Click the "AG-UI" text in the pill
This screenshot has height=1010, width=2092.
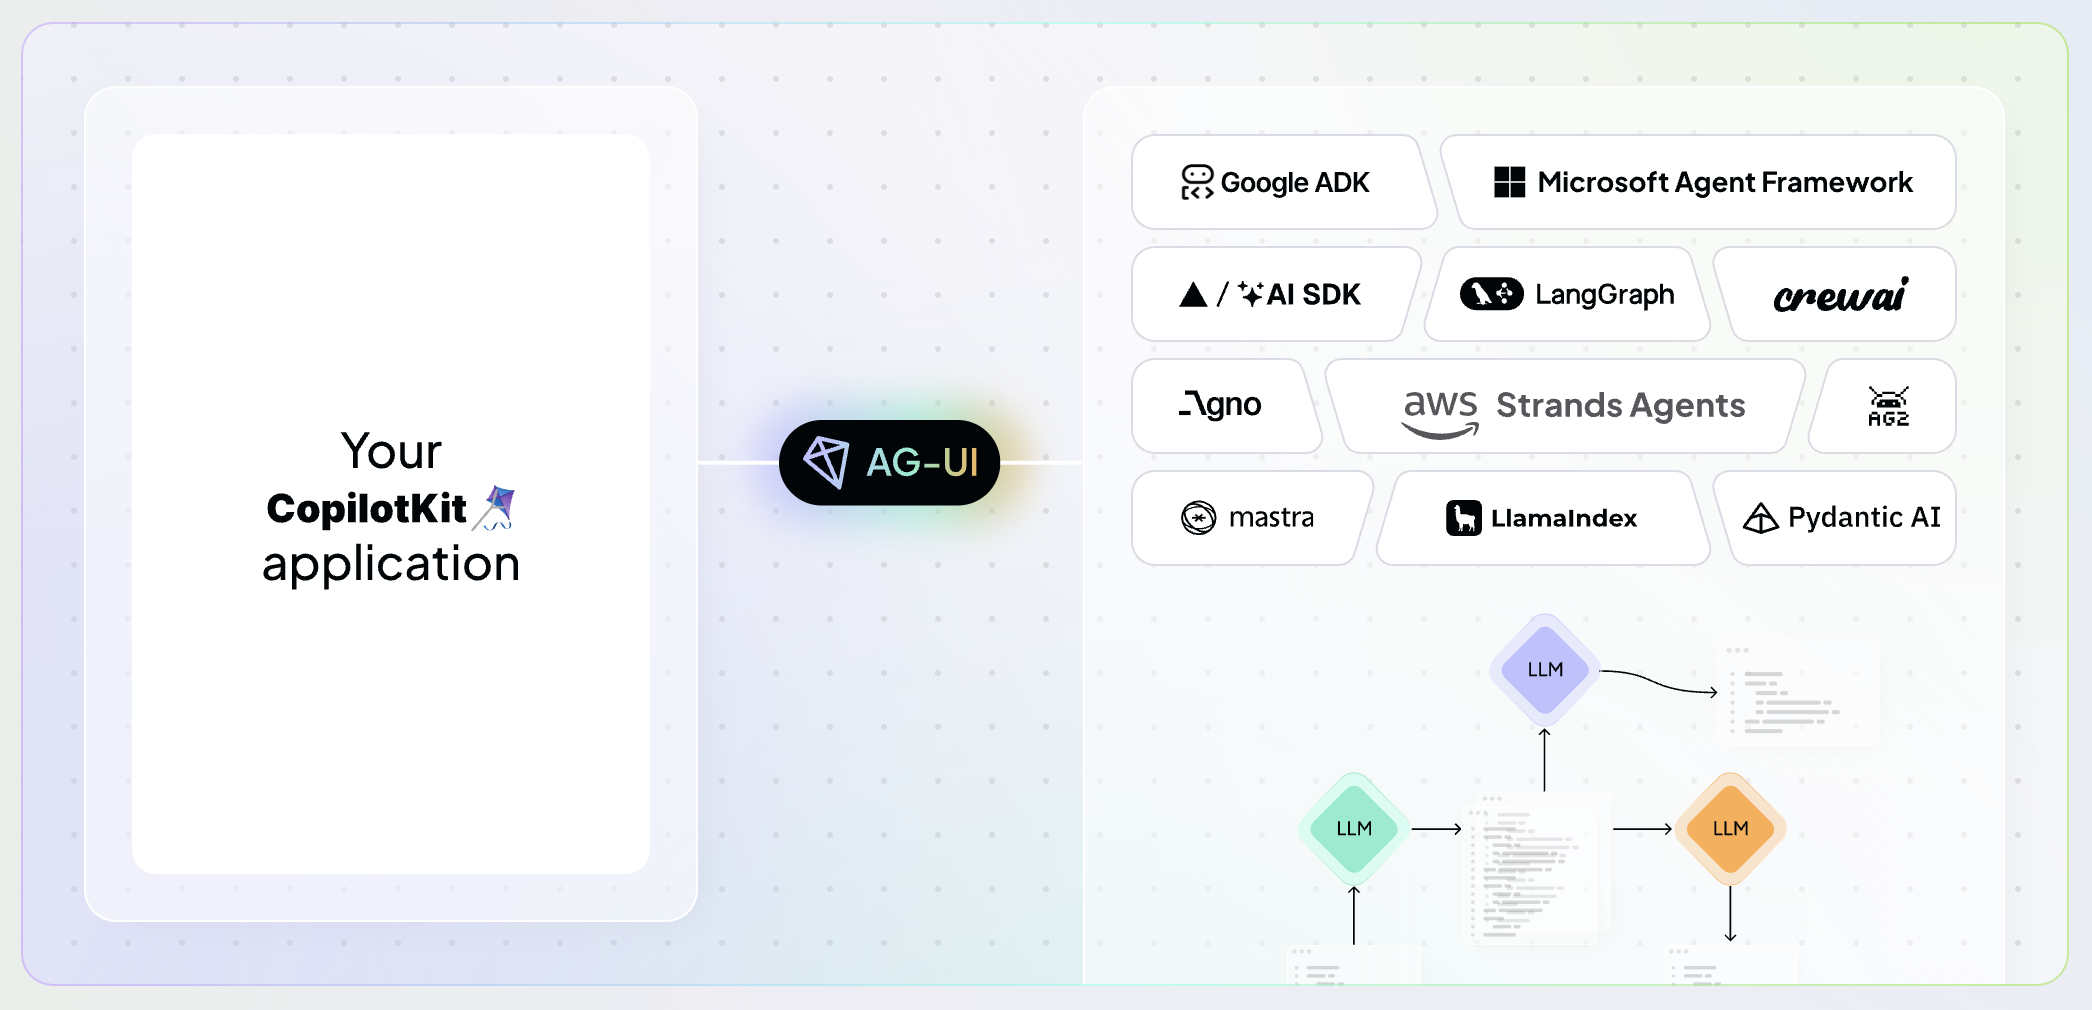922,462
